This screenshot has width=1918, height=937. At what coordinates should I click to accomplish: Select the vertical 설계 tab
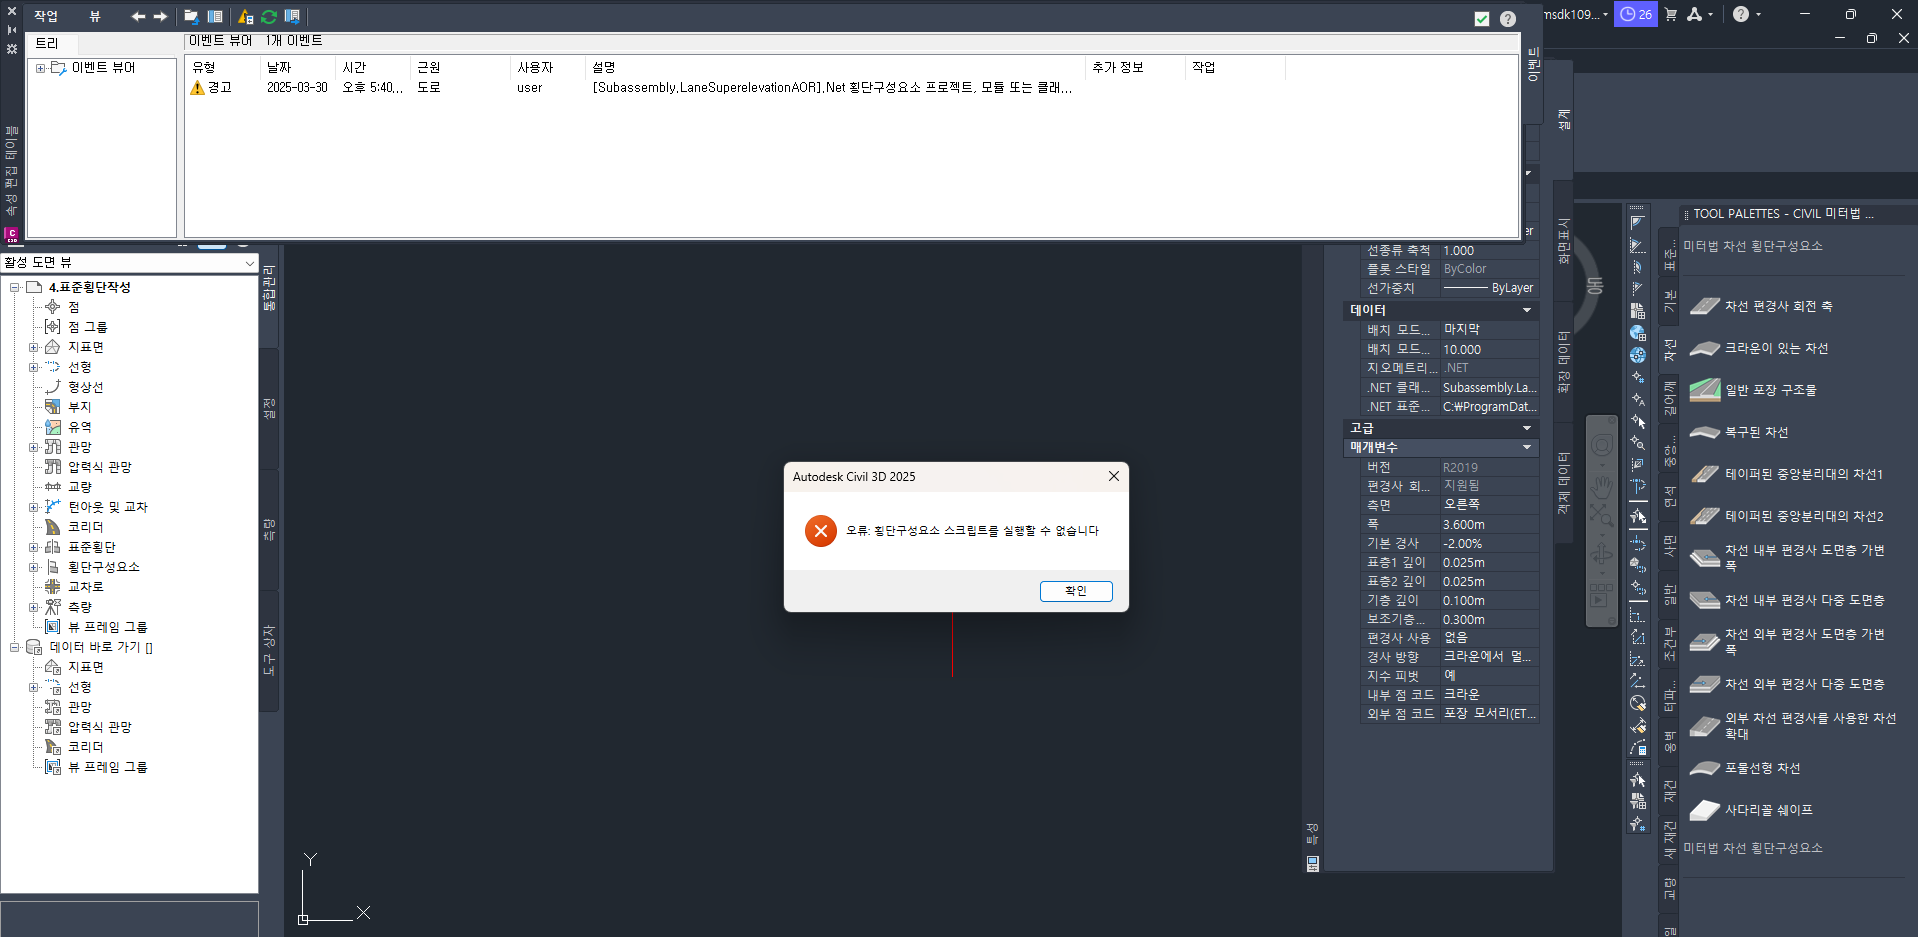point(1565,120)
